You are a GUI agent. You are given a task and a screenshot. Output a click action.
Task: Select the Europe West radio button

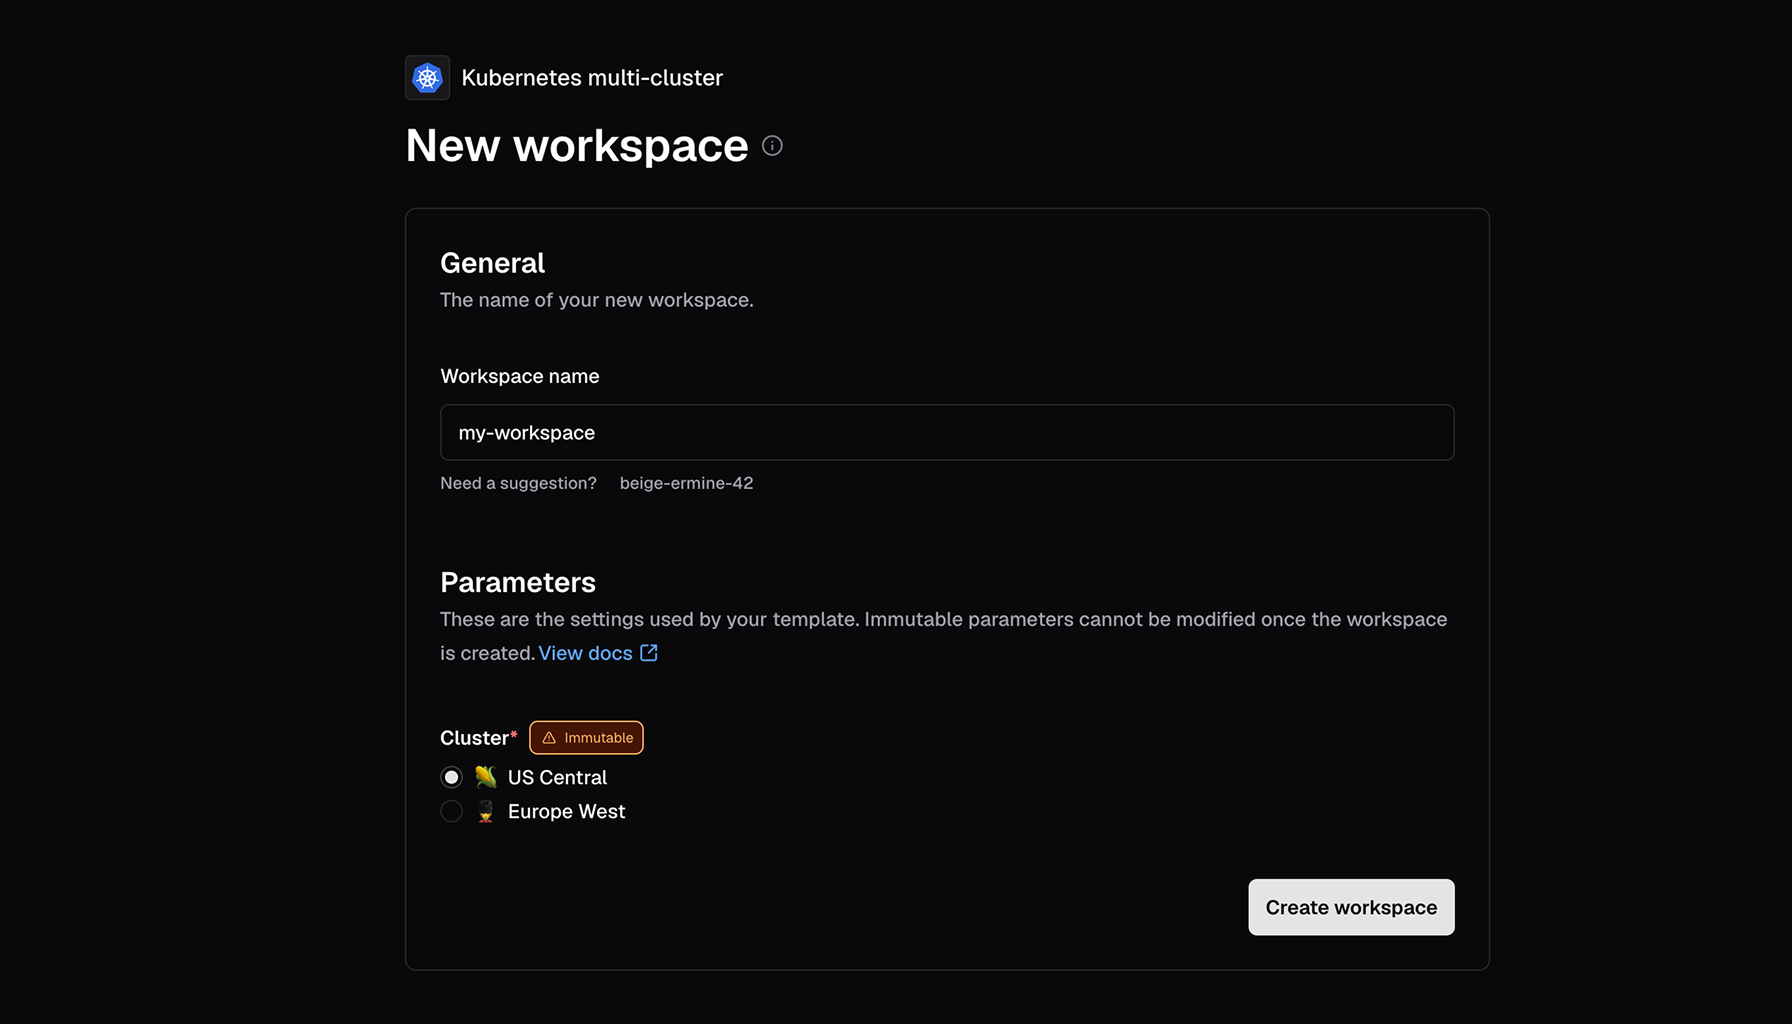tap(452, 811)
